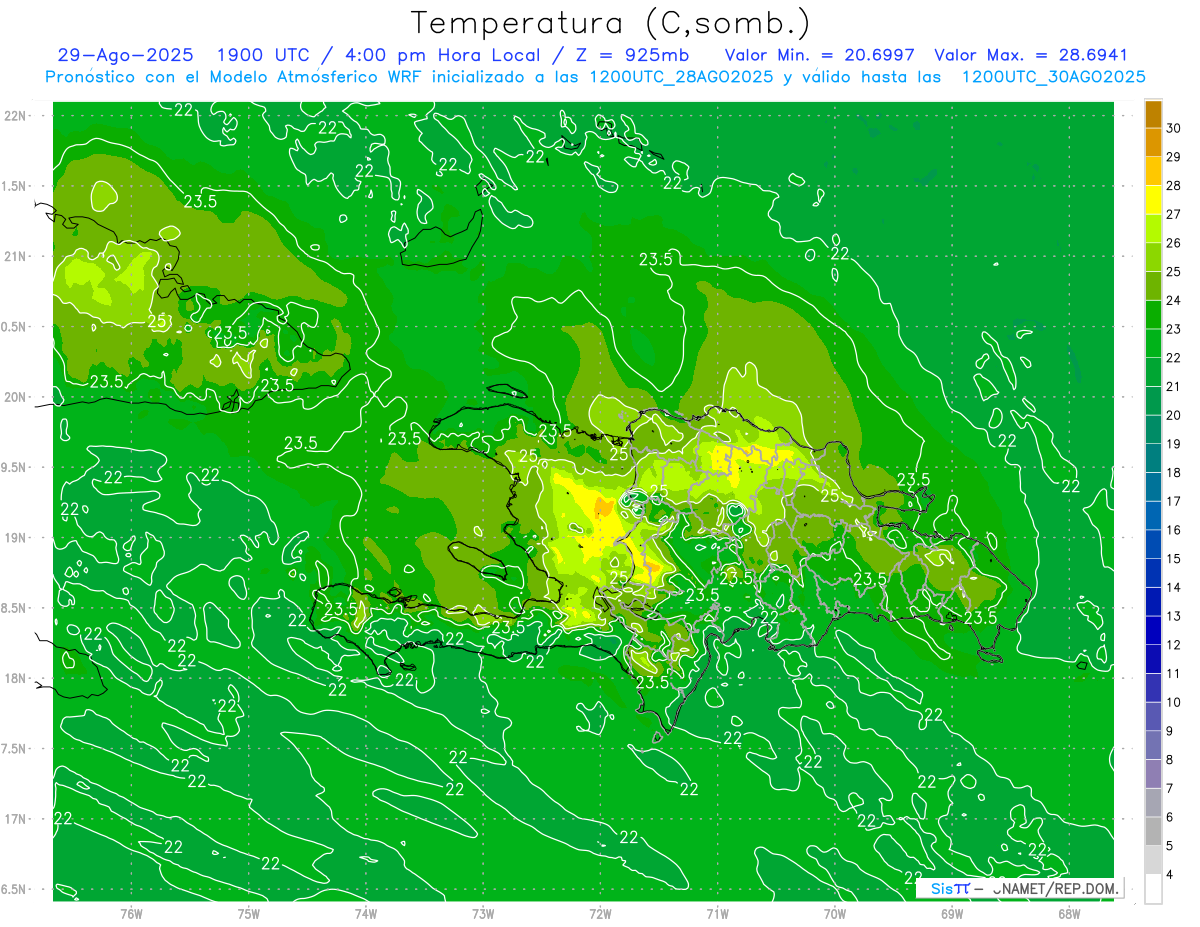Click the "75W" longitude axis label

coord(248,914)
